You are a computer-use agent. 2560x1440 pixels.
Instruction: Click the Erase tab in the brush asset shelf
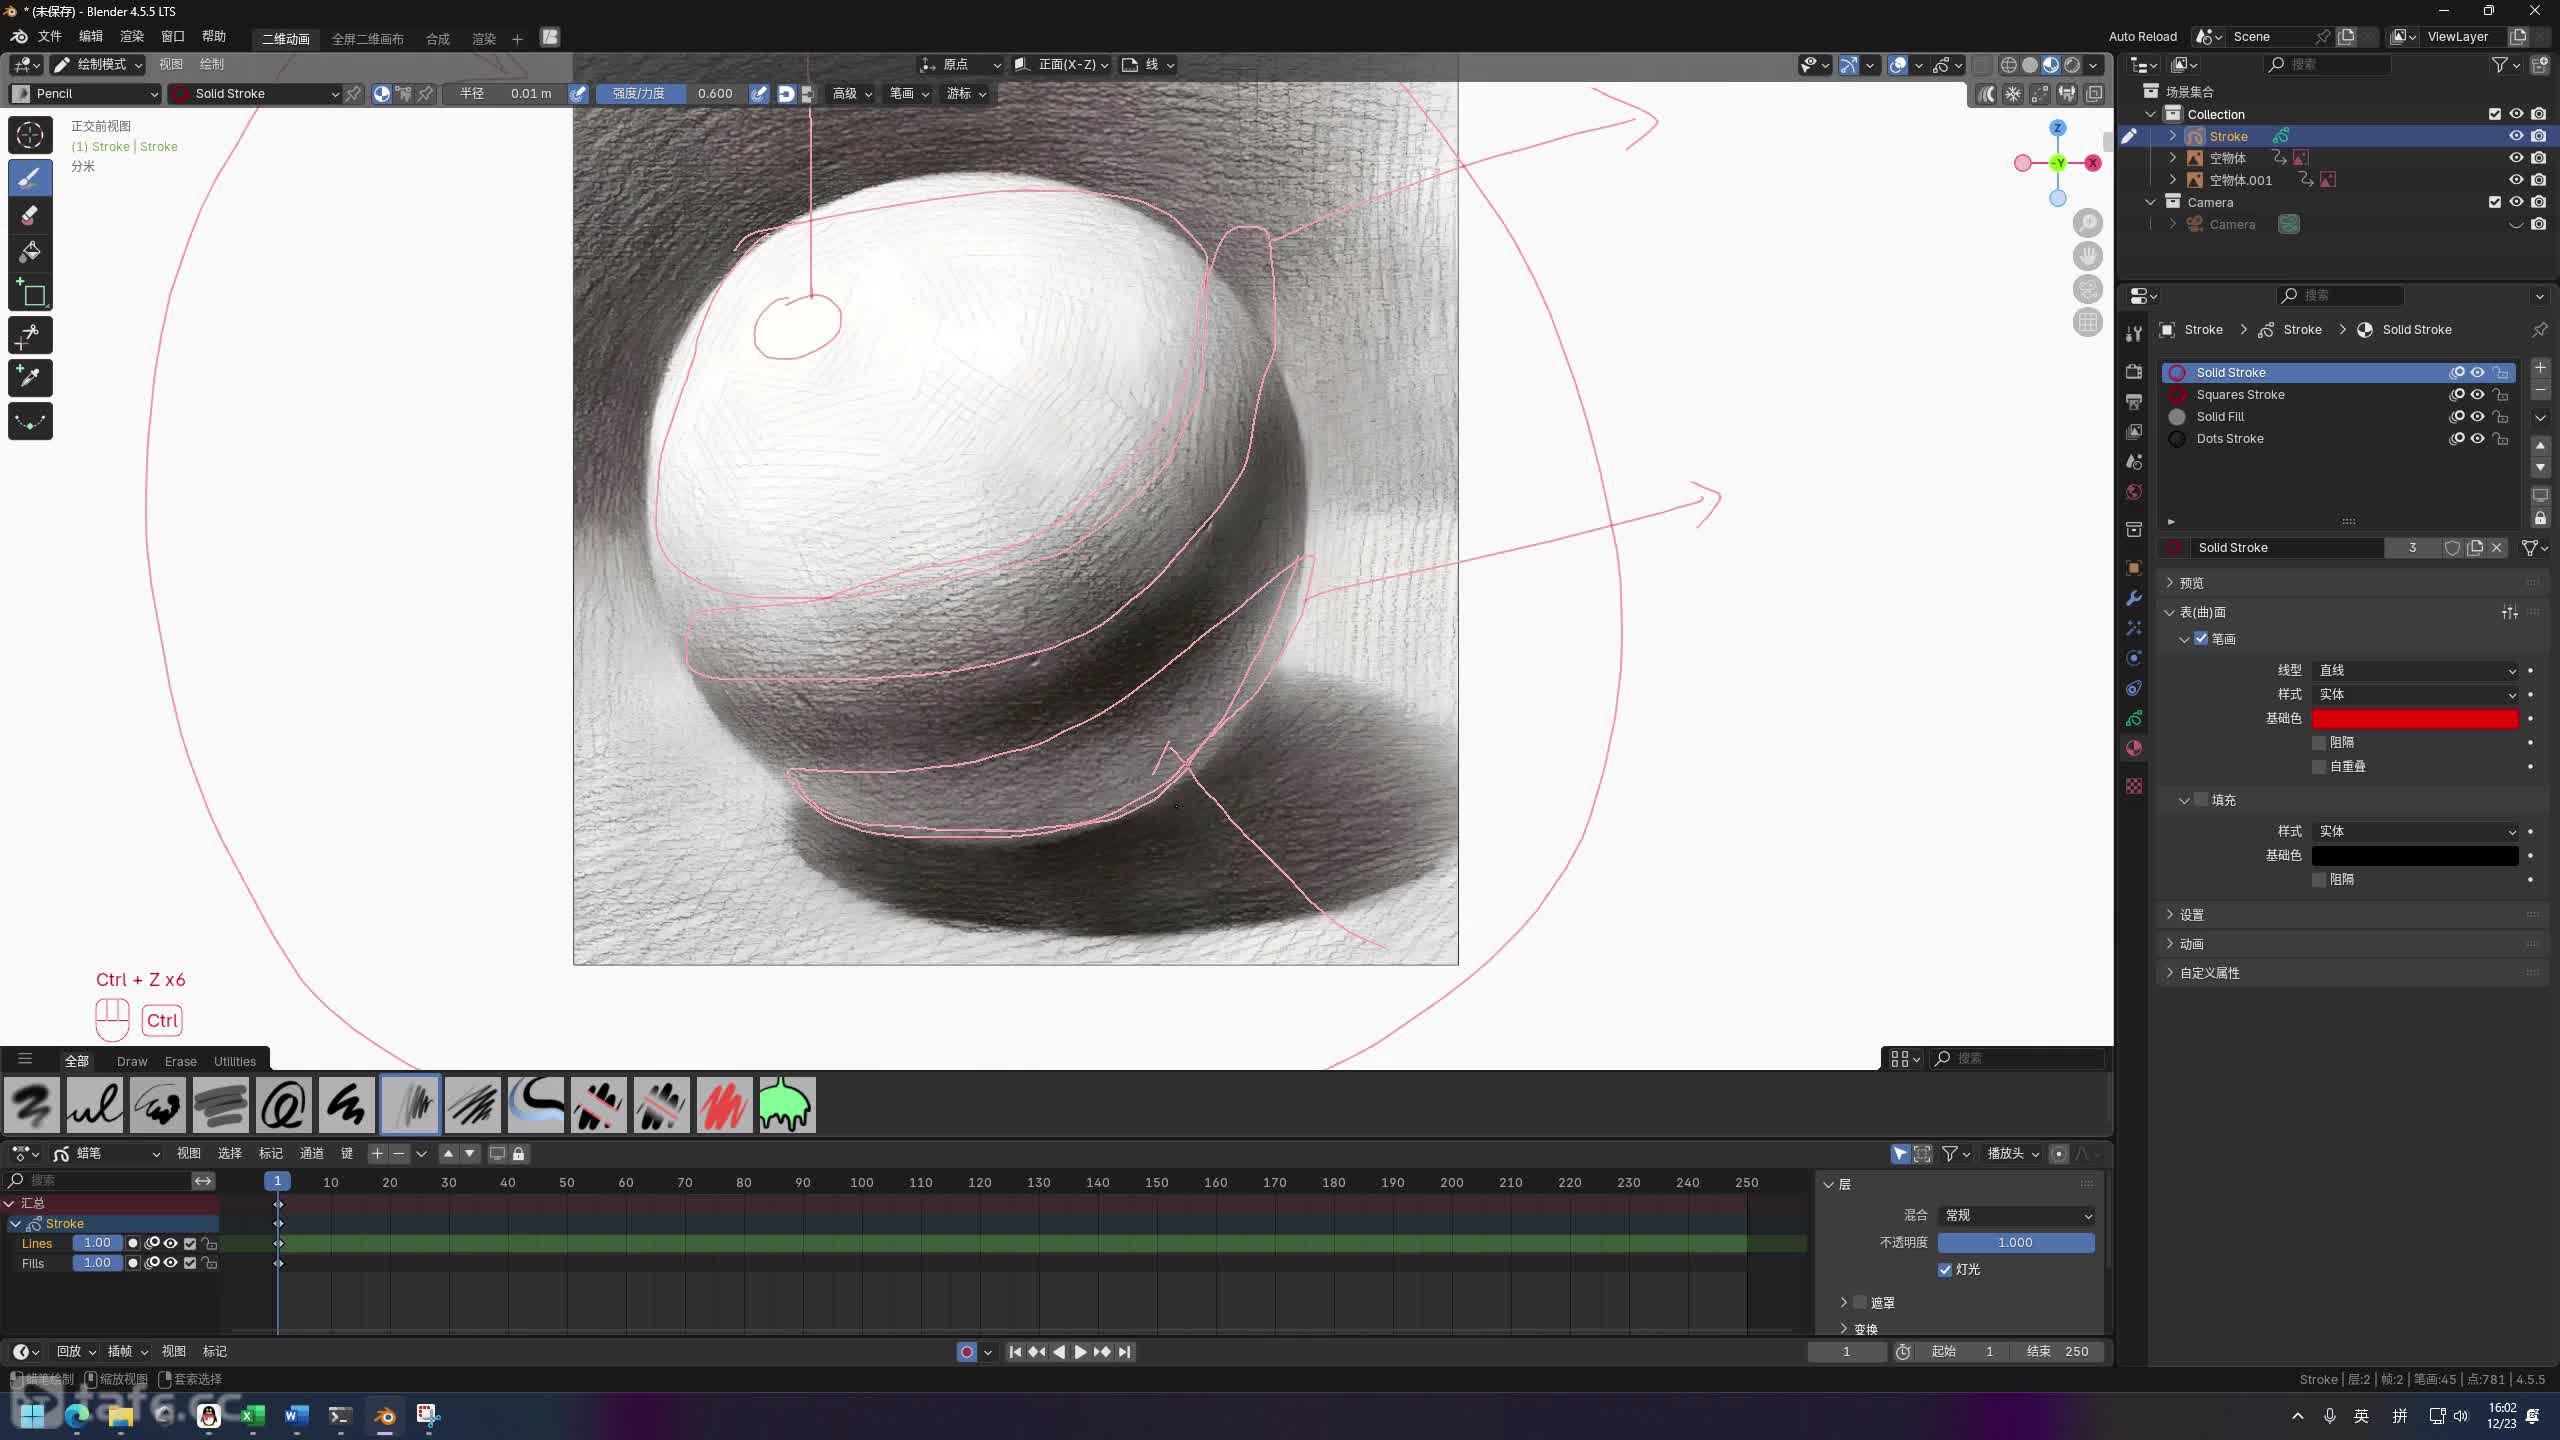click(180, 1061)
